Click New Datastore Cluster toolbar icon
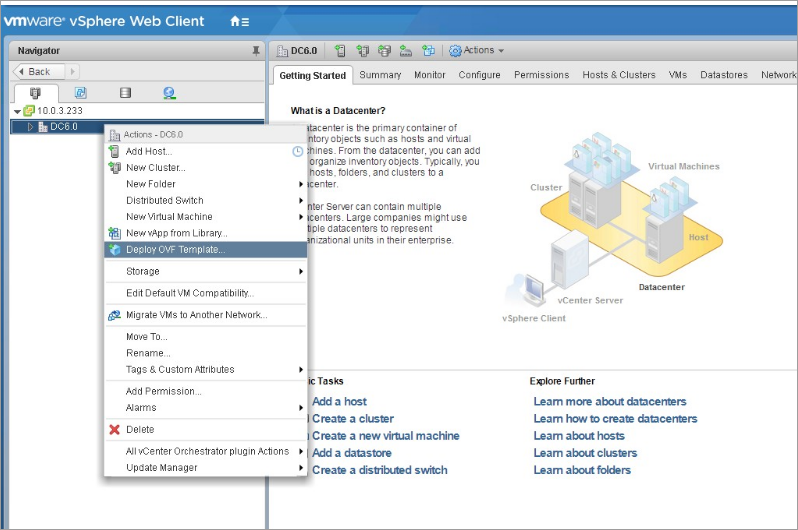Image resolution: width=798 pixels, height=530 pixels. click(x=384, y=50)
